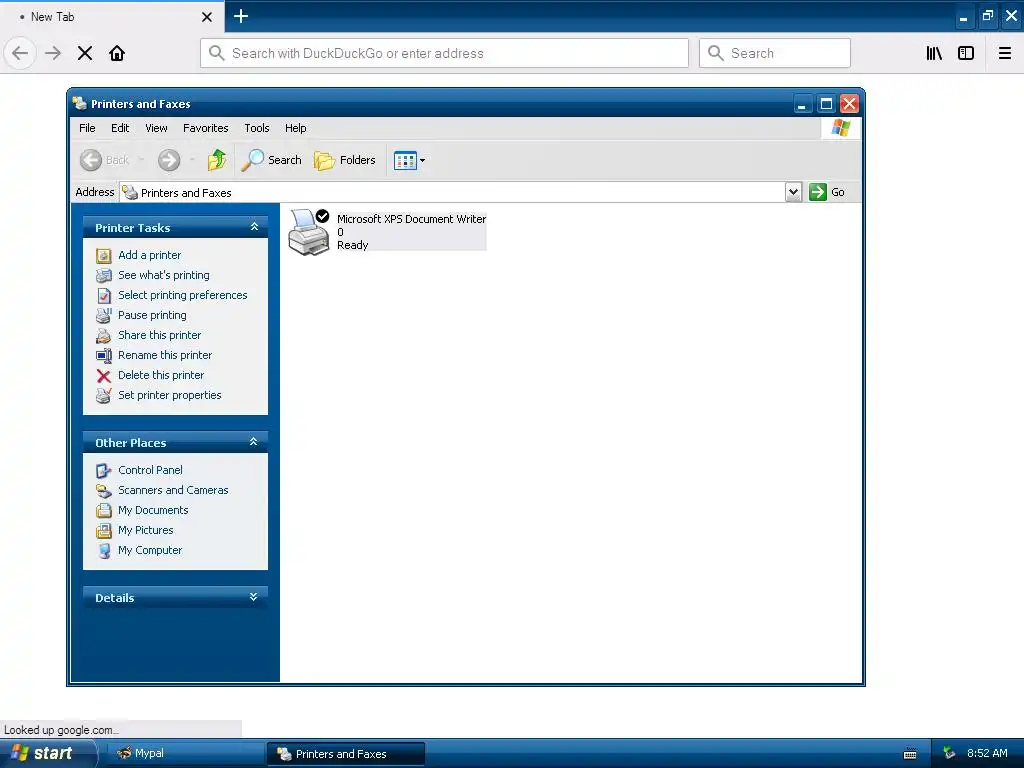Click the Printers and Faxes address field
Viewport: 1024px width, 768px height.
(x=453, y=193)
